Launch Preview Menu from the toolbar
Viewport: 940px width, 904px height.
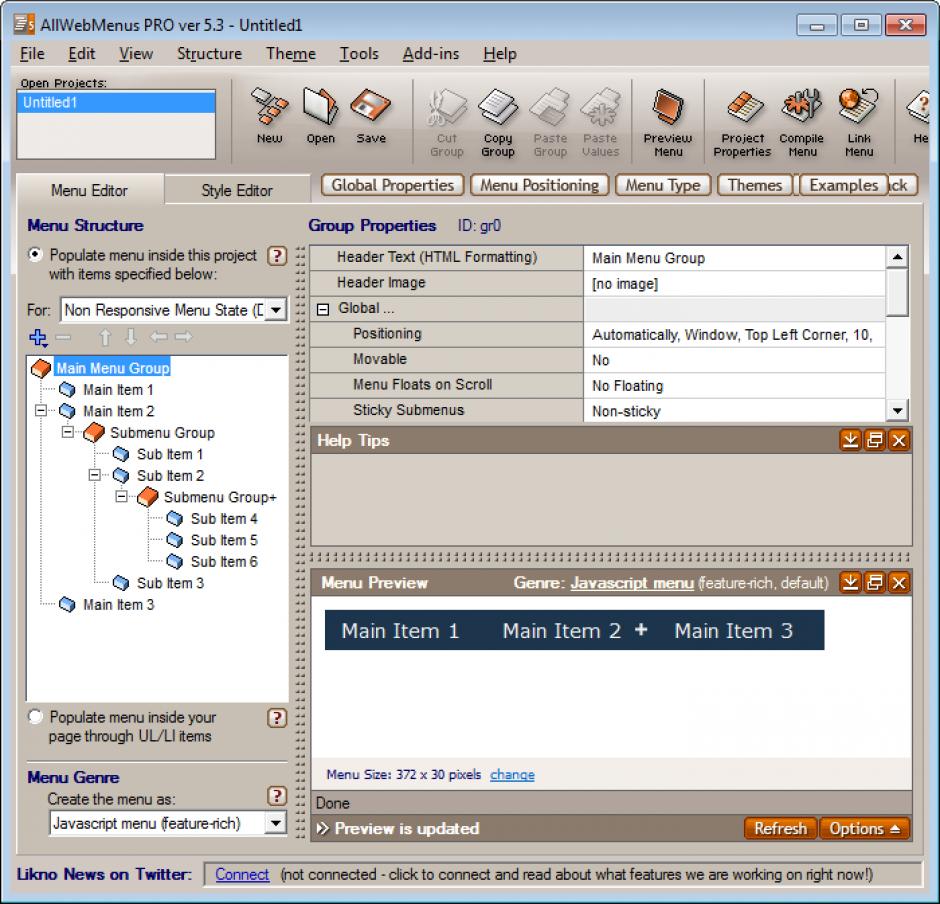pyautogui.click(x=668, y=123)
